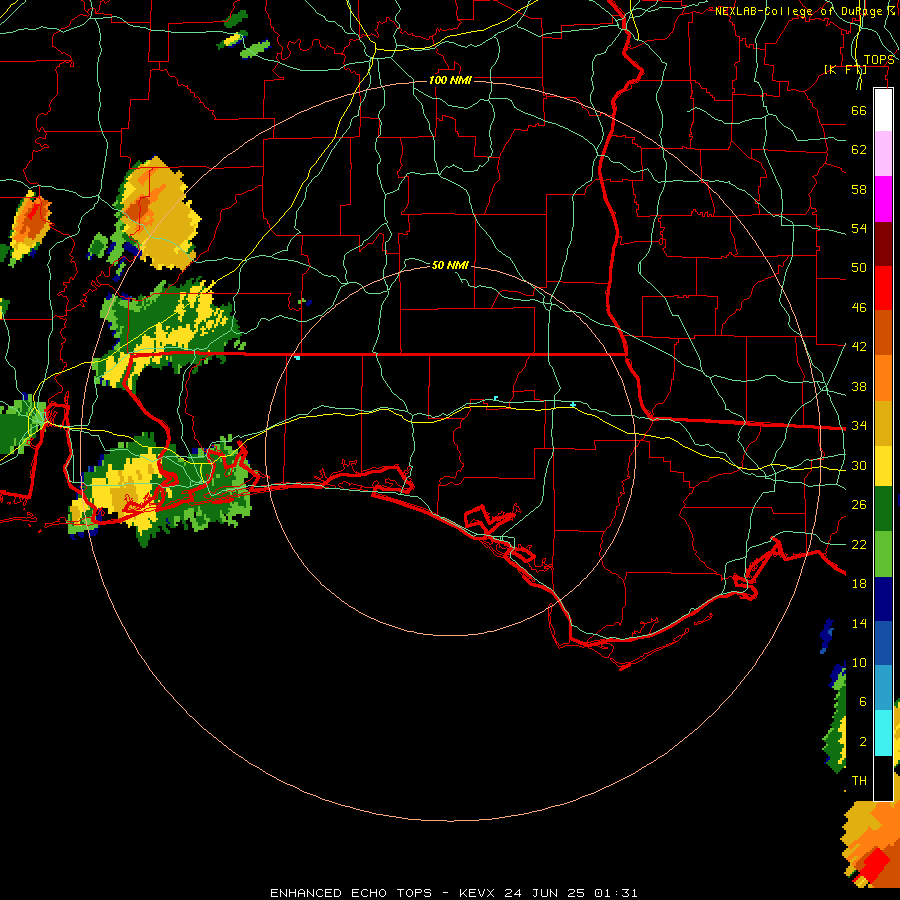Click the [K FT] units label

click(845, 69)
